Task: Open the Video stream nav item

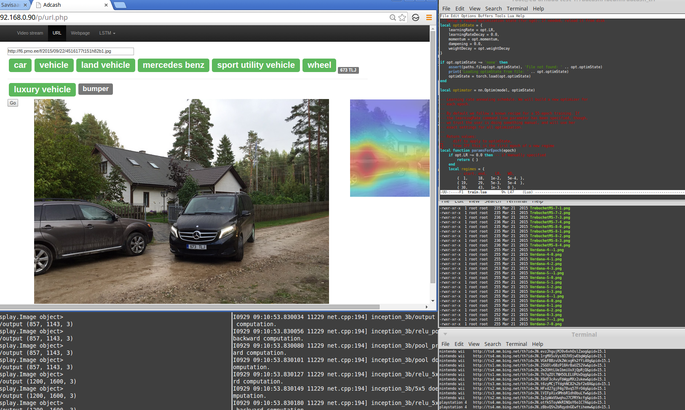Action: click(30, 33)
